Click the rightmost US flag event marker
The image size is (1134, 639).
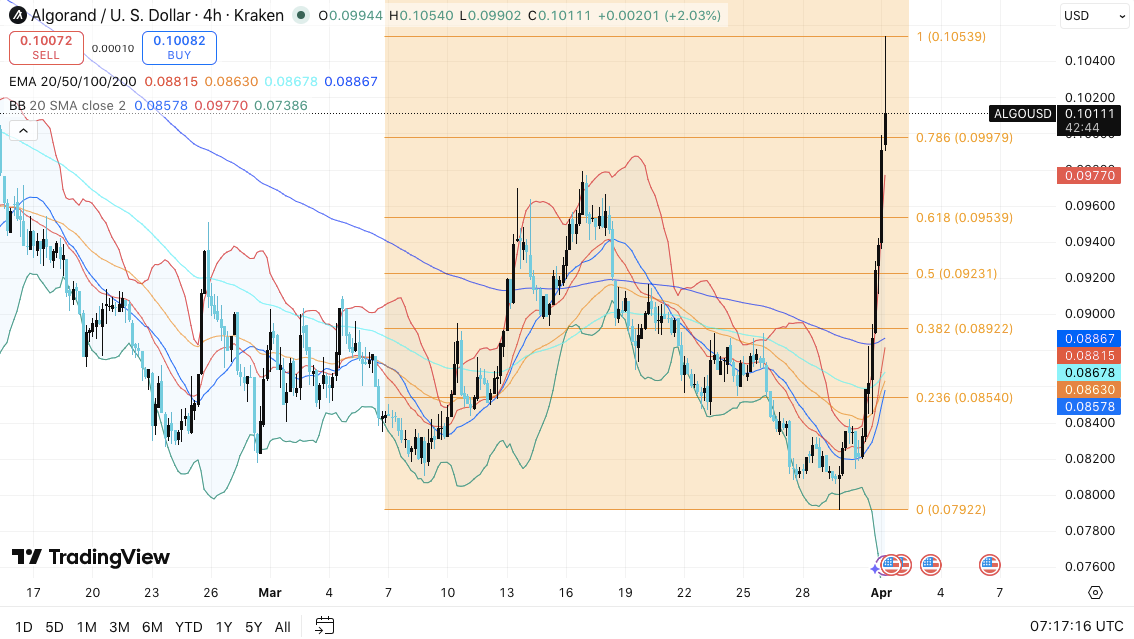coord(990,565)
